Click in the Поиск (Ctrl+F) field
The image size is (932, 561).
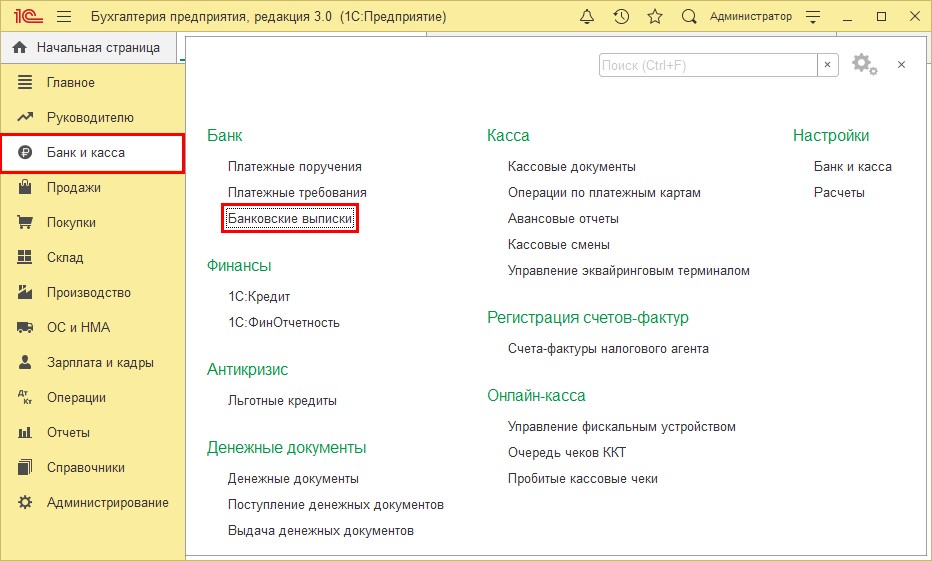[x=708, y=65]
